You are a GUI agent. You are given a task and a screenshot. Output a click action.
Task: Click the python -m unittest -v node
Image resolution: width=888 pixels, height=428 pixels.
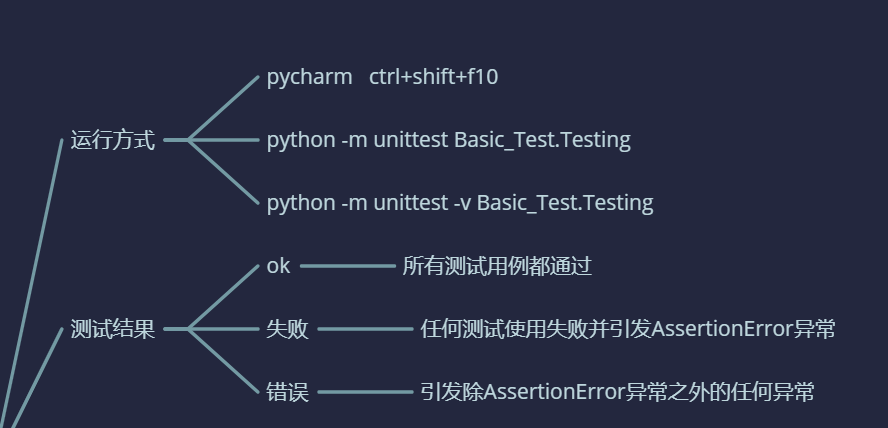pos(459,203)
